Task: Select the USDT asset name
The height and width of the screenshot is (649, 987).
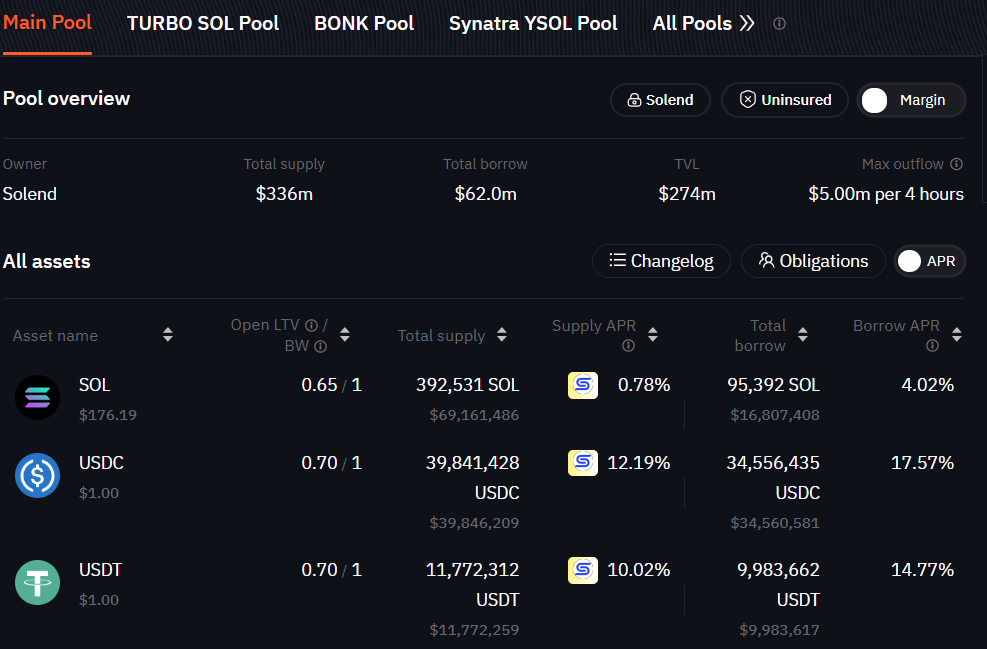Action: click(x=100, y=570)
